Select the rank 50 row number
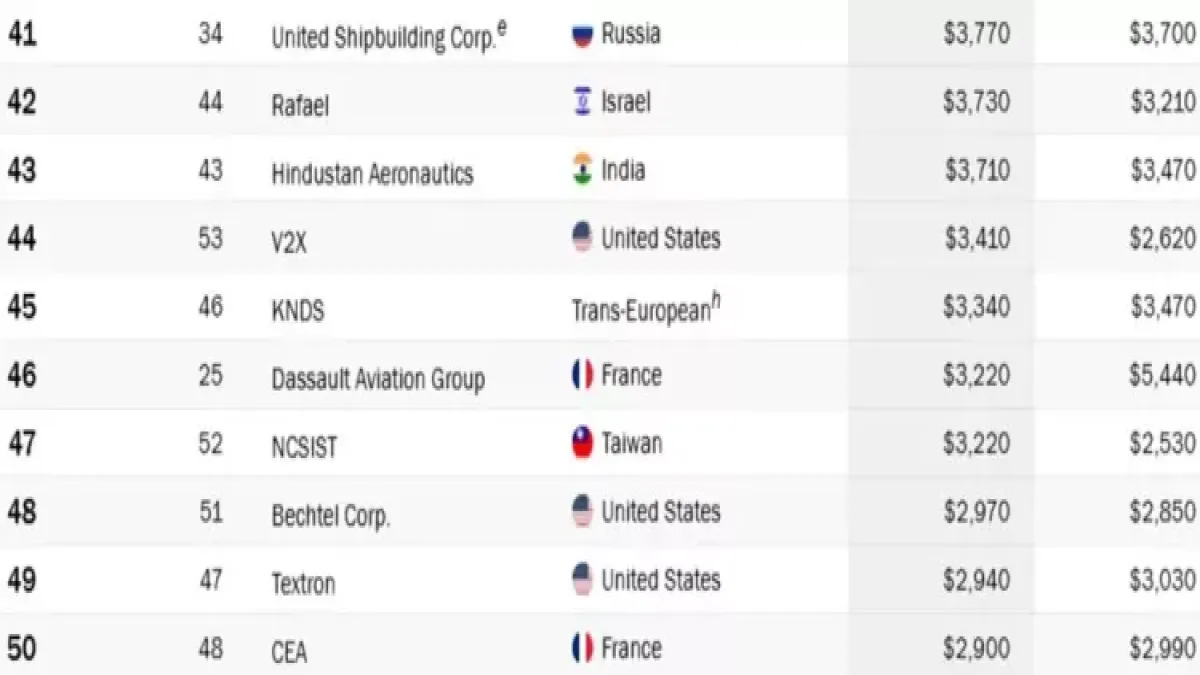 22,649
